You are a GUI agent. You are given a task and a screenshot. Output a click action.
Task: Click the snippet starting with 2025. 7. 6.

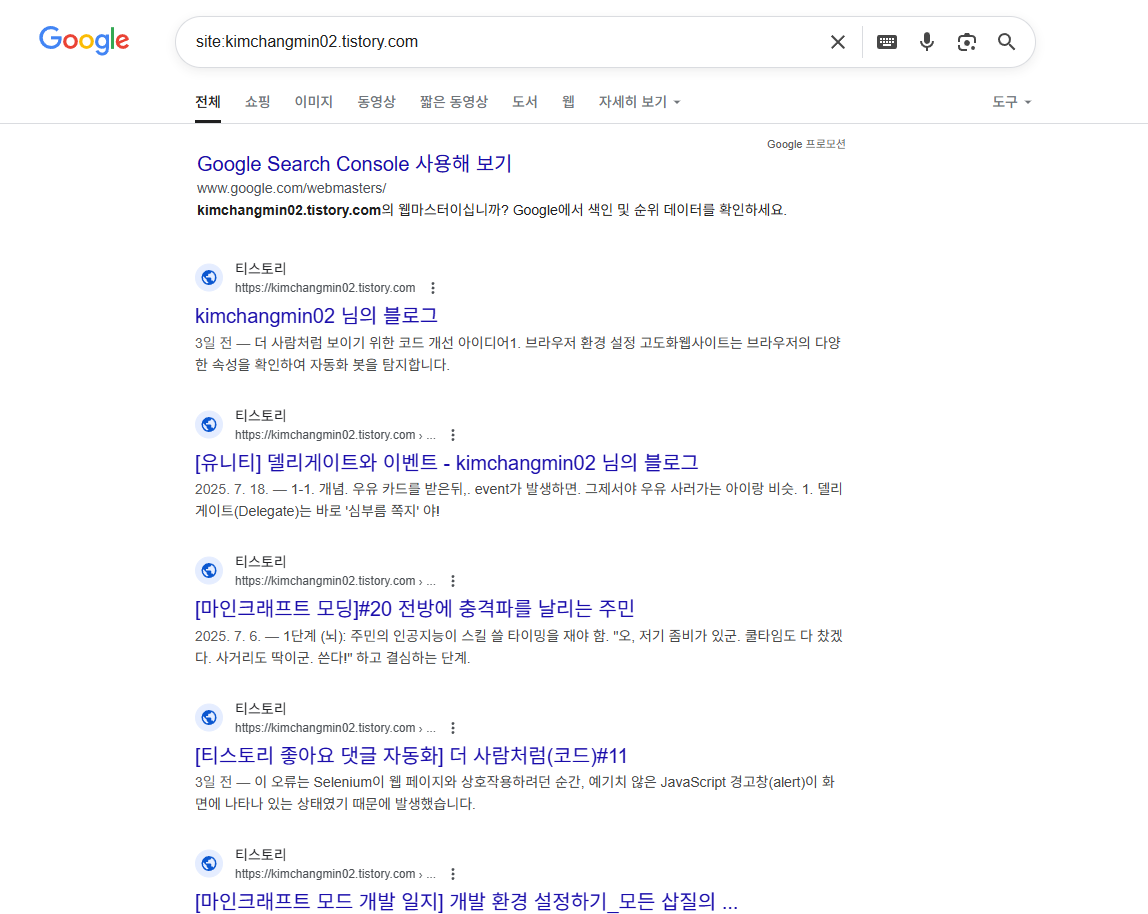518,647
